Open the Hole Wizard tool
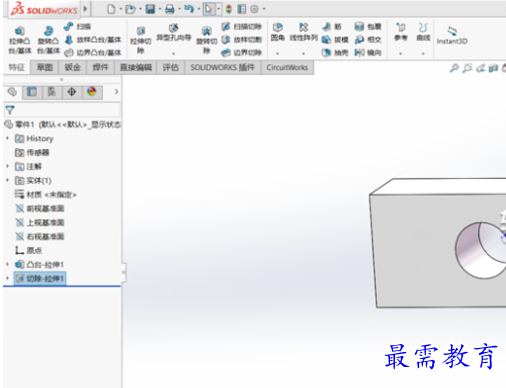 [173, 28]
